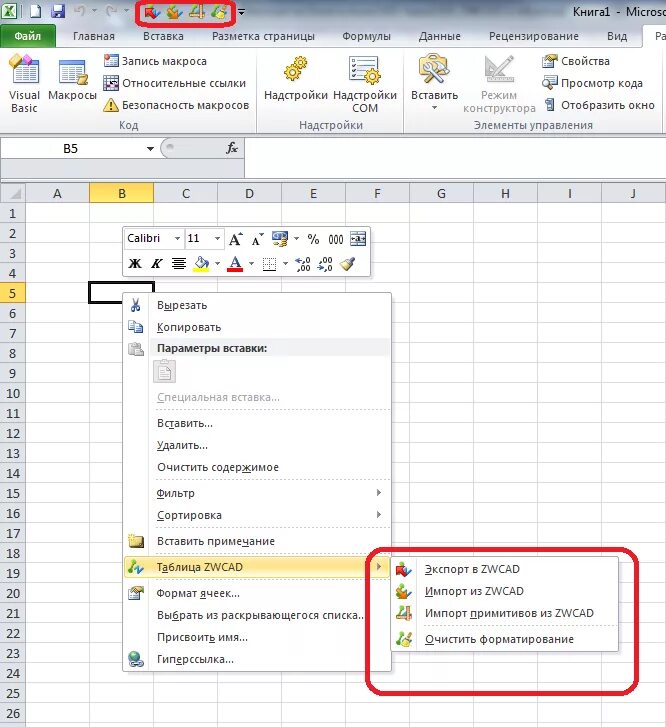Screen dimensions: 666x727
Task: Open Надстройки COM dialog
Action: point(365,84)
